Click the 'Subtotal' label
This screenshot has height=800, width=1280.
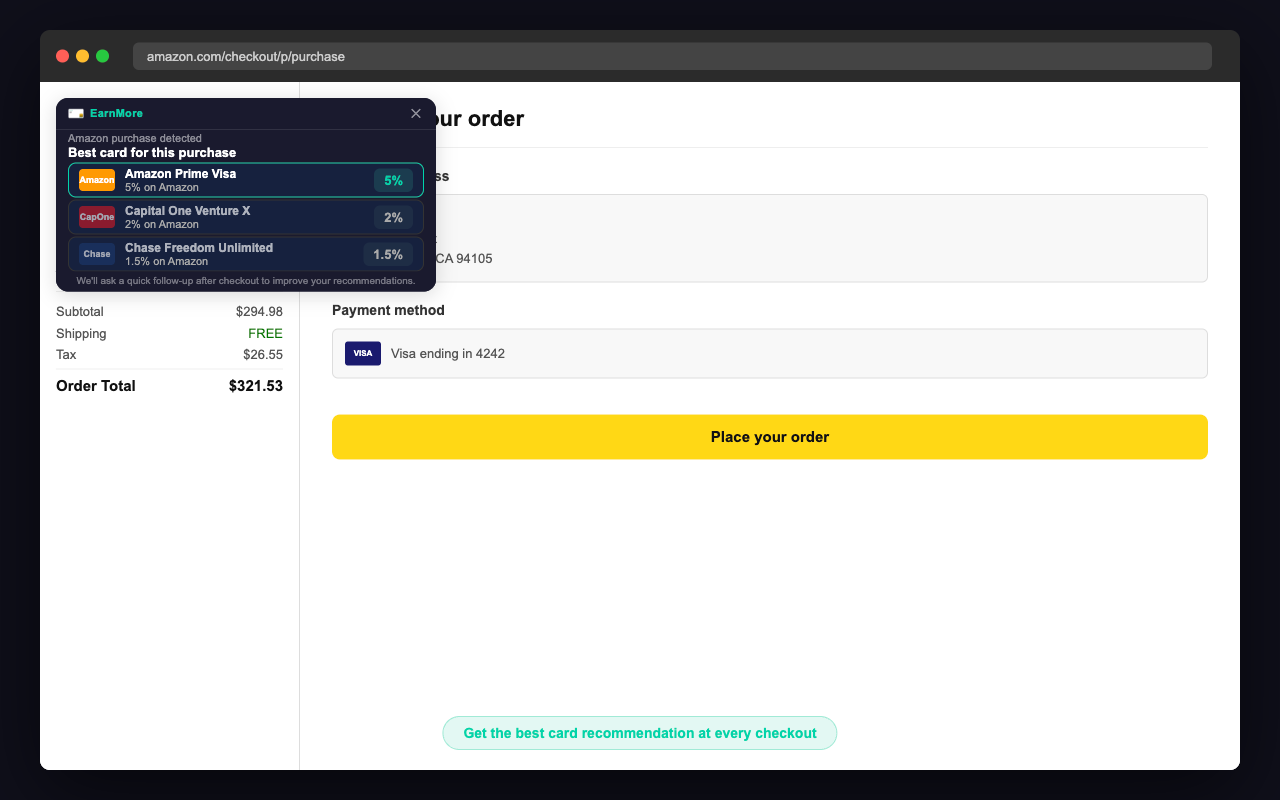(x=80, y=312)
